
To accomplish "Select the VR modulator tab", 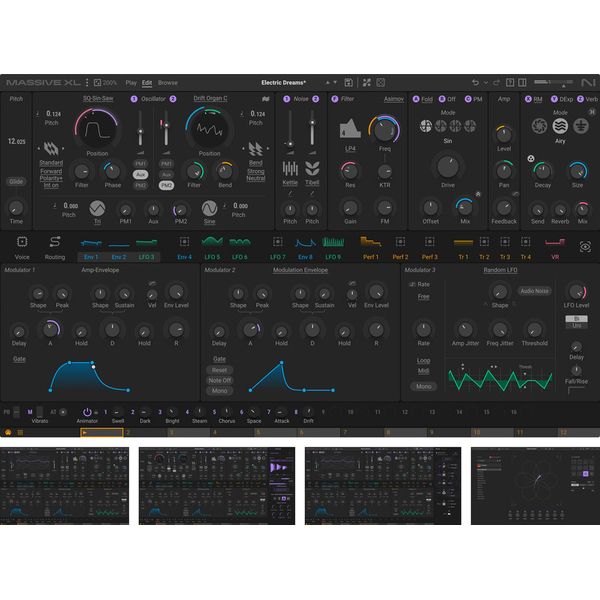I will [x=555, y=249].
